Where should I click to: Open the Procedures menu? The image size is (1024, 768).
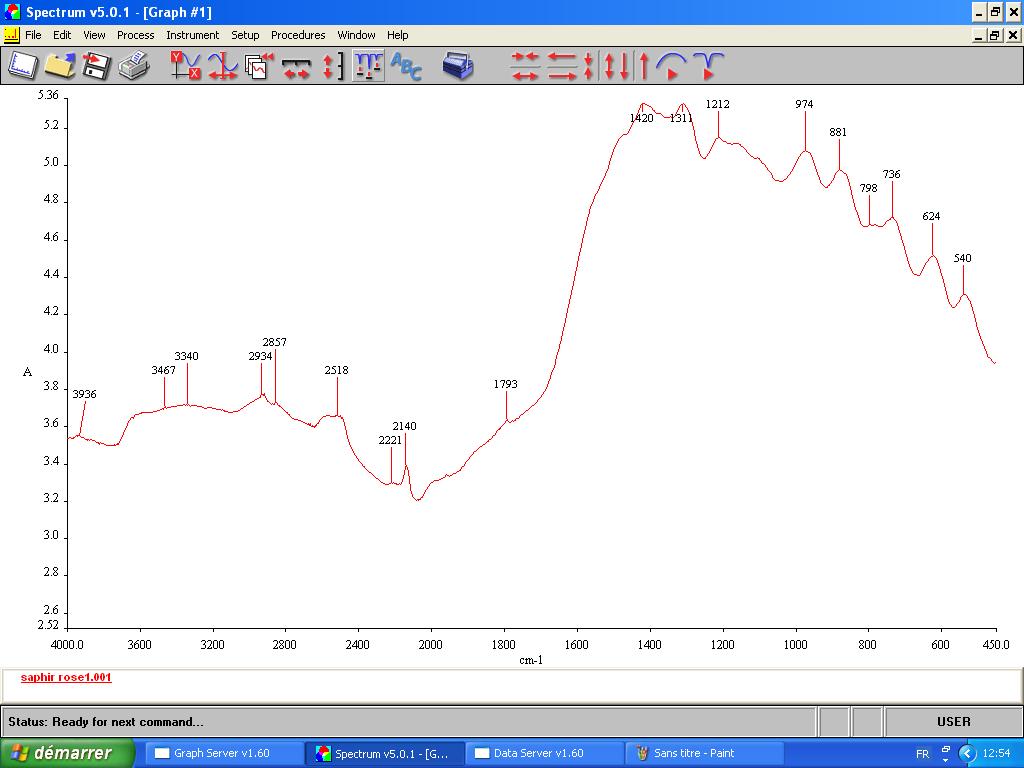pyautogui.click(x=298, y=35)
